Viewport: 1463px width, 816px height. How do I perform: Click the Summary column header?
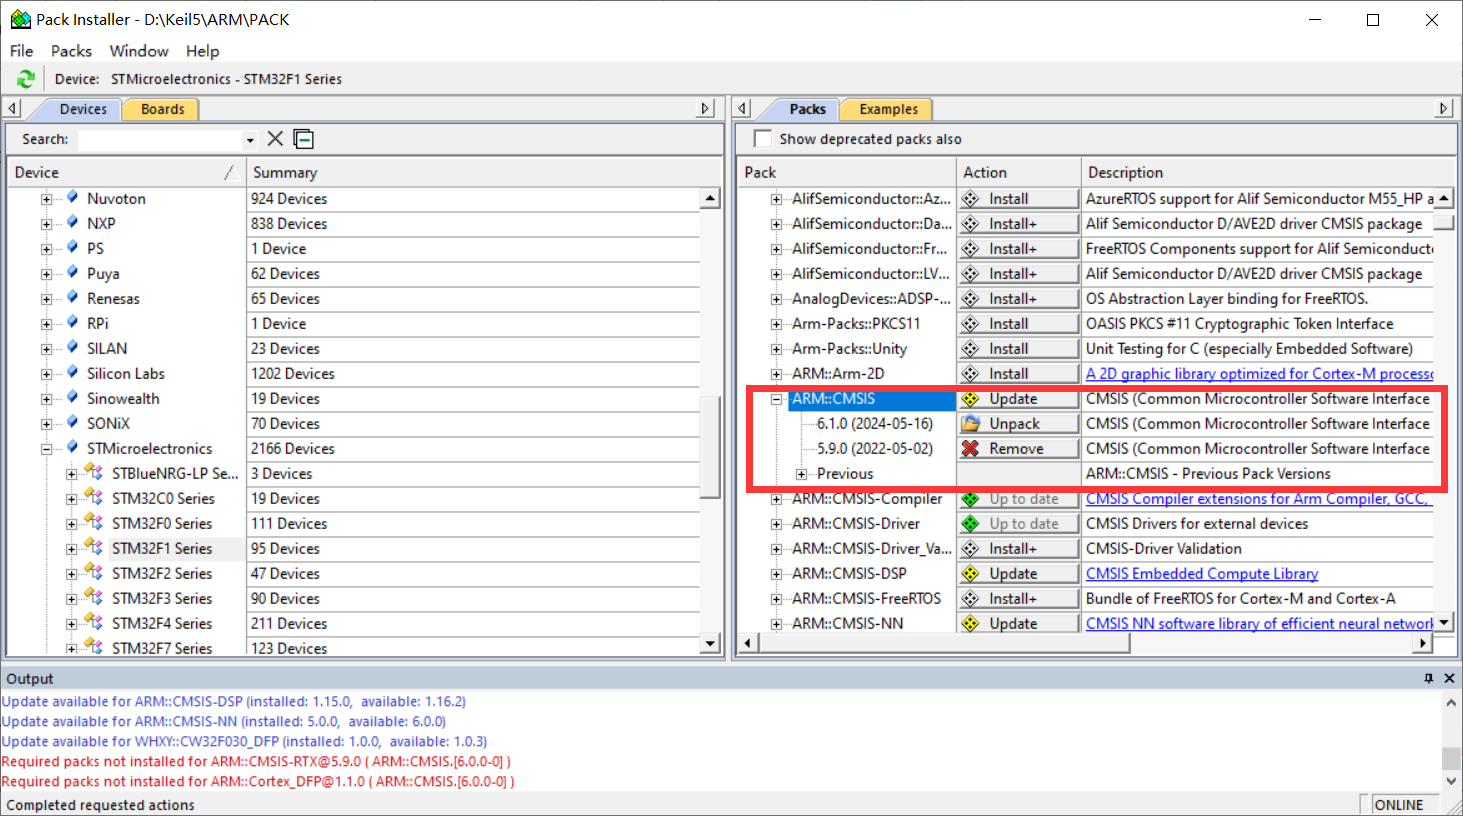pos(484,172)
